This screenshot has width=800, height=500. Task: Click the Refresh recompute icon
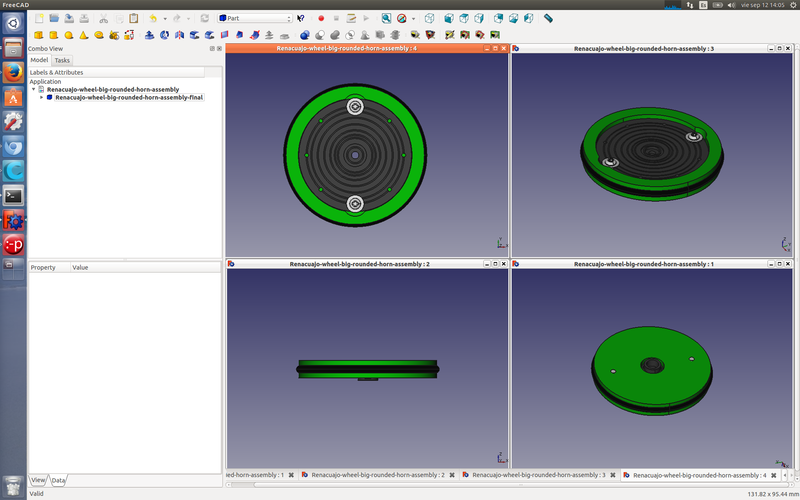pyautogui.click(x=205, y=18)
